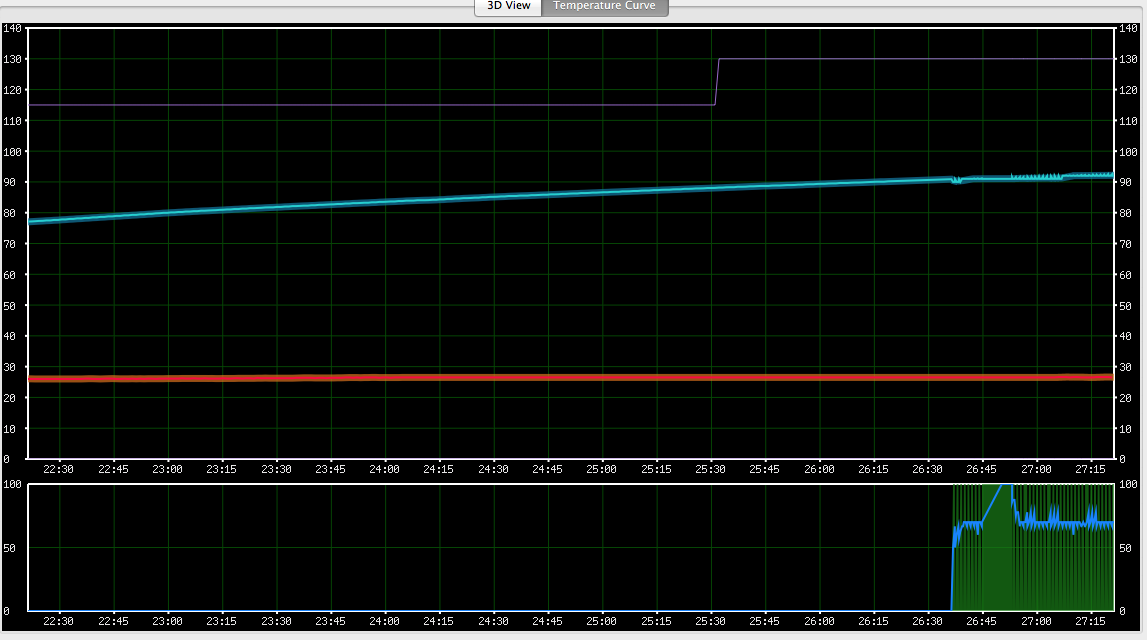This screenshot has height=640, width=1147.
Task: Click the small dip in the cyan curve
Action: coord(956,181)
